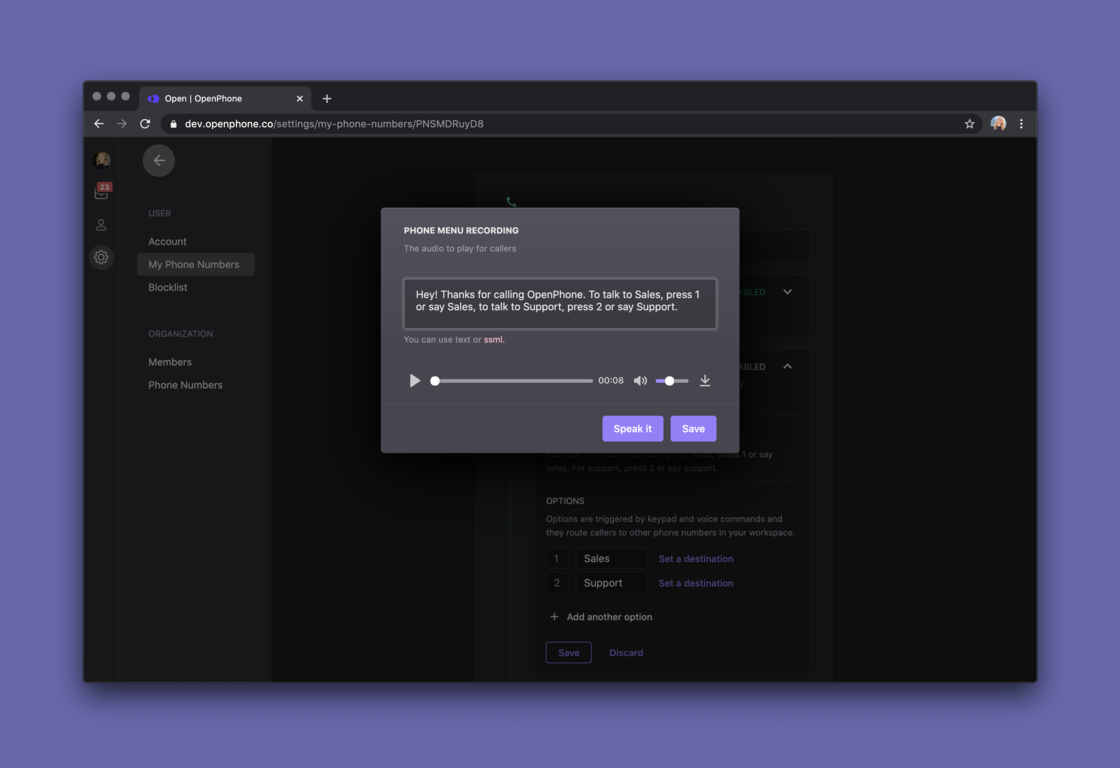This screenshot has height=768, width=1120.
Task: Set a destination for Sales
Action: point(696,559)
